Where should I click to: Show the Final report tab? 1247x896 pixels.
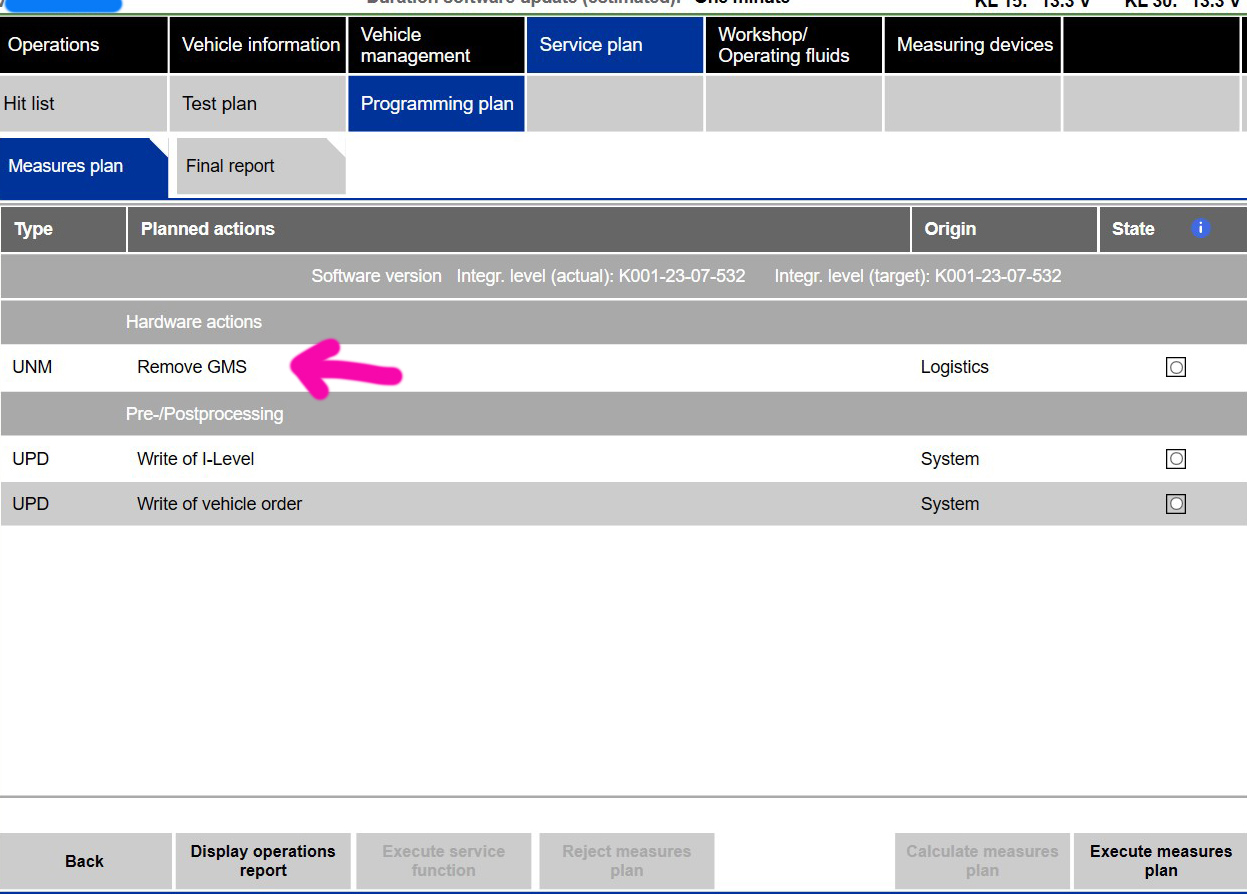pos(258,166)
